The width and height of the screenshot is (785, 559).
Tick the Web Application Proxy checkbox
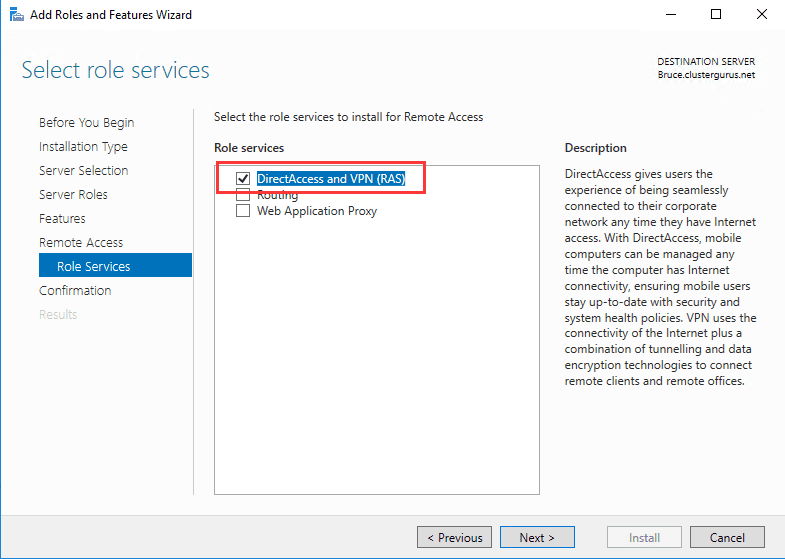[242, 211]
